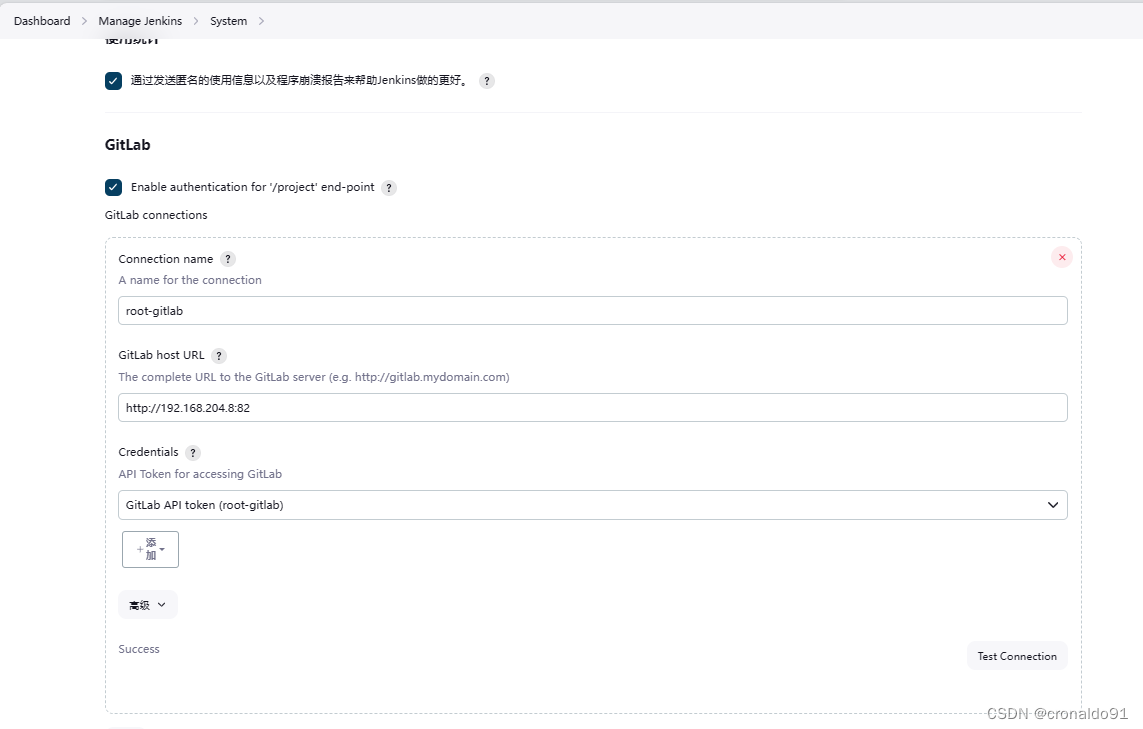Toggle Enable authentication for '/project' end-point
Viewport: 1143px width, 729px height.
point(113,187)
